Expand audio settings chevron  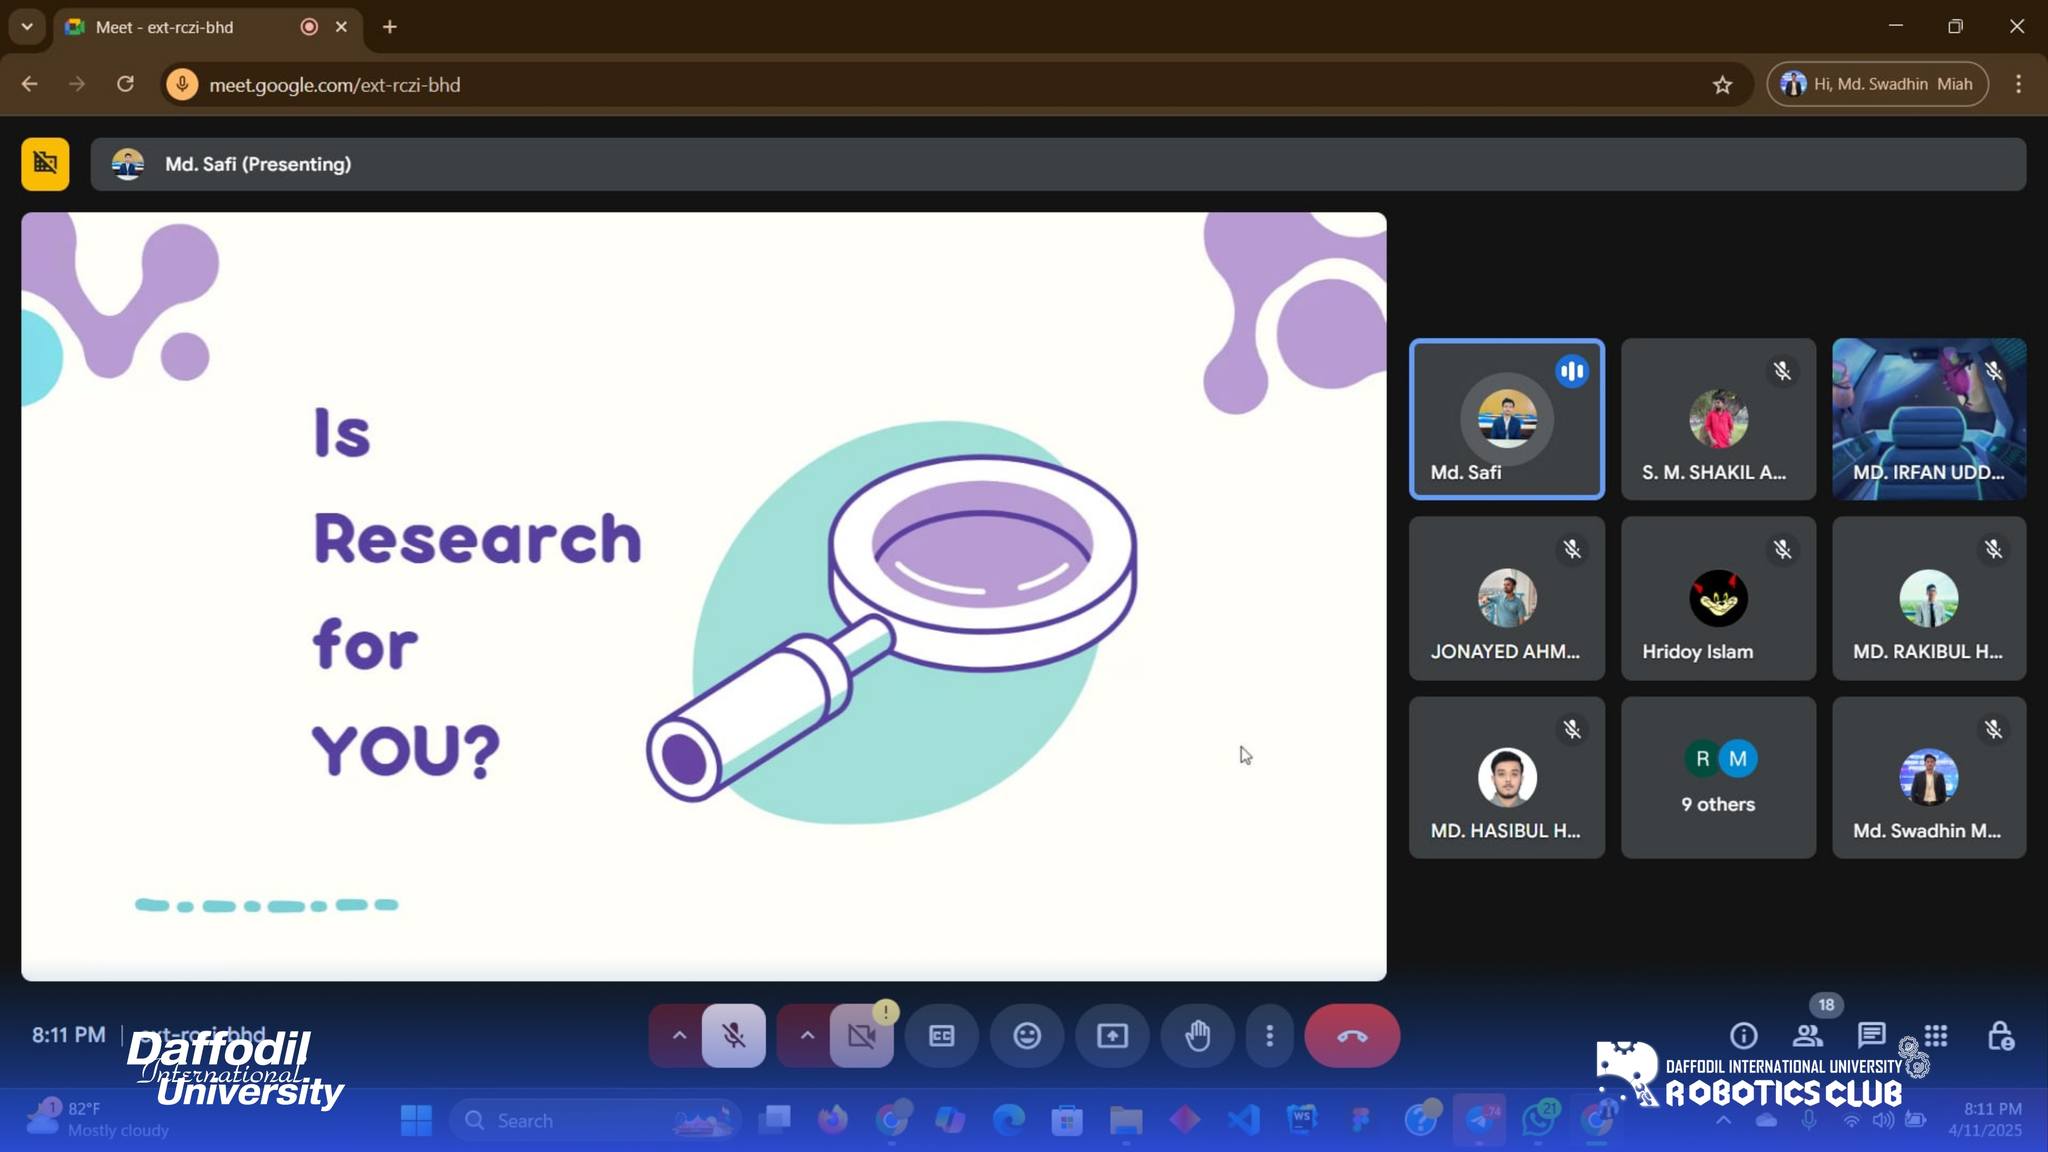(679, 1036)
